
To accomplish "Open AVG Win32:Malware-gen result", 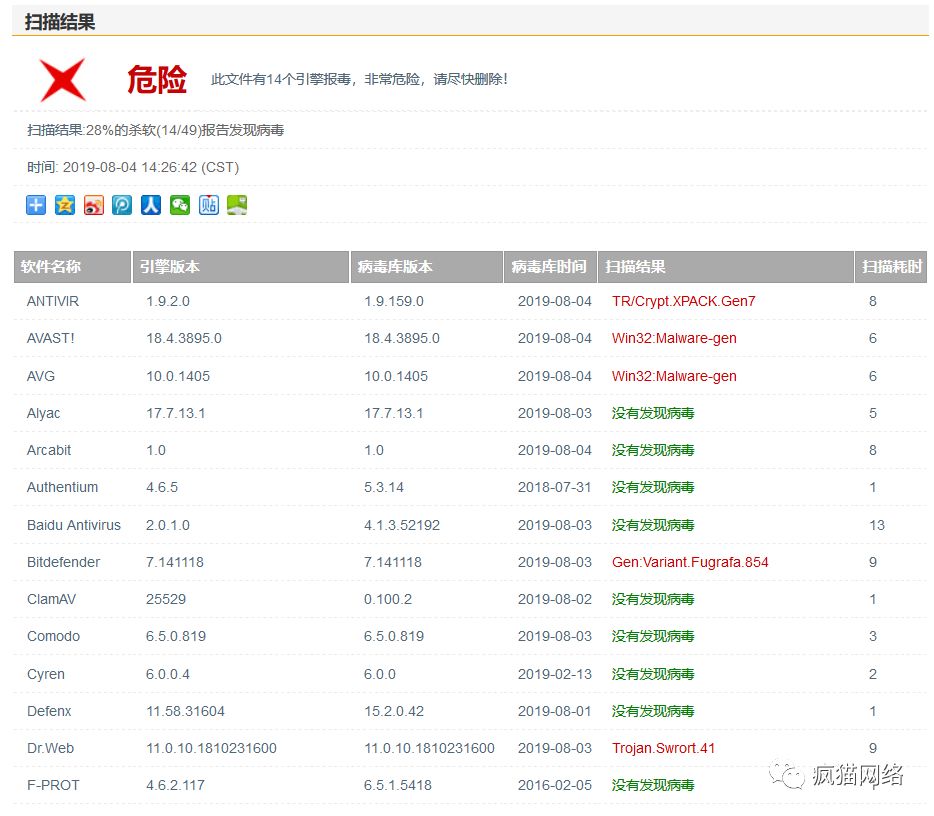I will click(674, 376).
